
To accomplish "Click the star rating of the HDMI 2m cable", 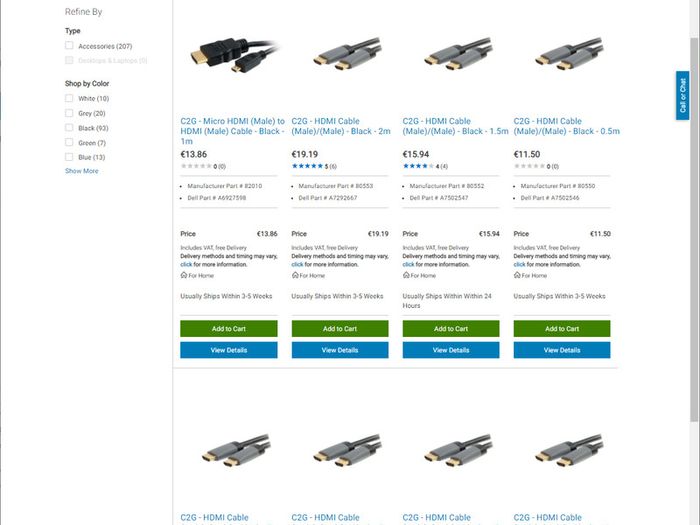I will click(307, 166).
